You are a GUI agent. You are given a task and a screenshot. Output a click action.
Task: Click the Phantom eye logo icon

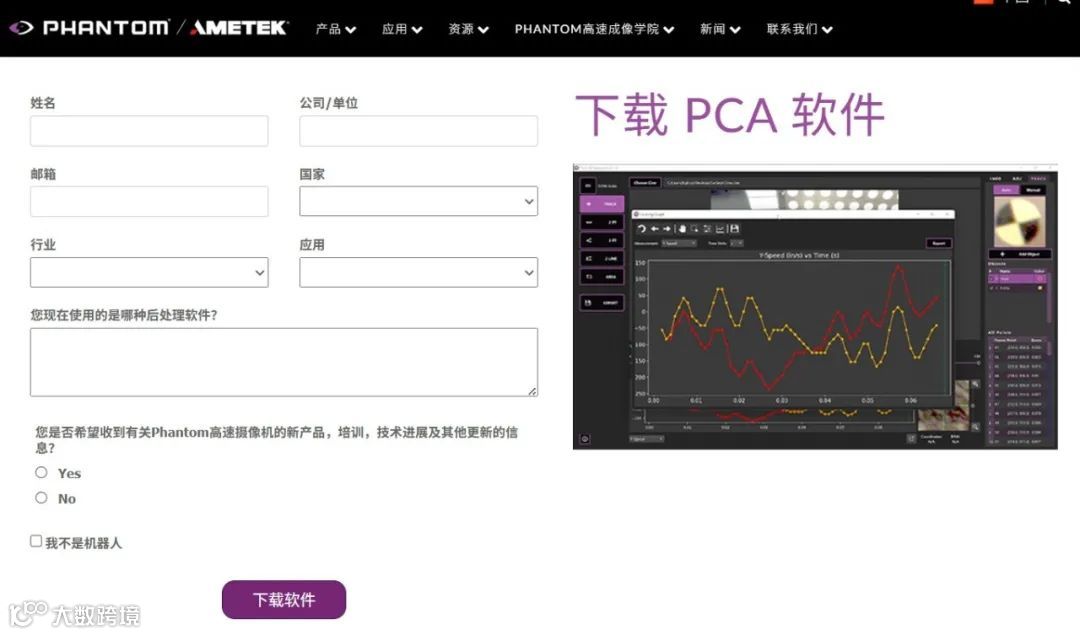point(21,28)
